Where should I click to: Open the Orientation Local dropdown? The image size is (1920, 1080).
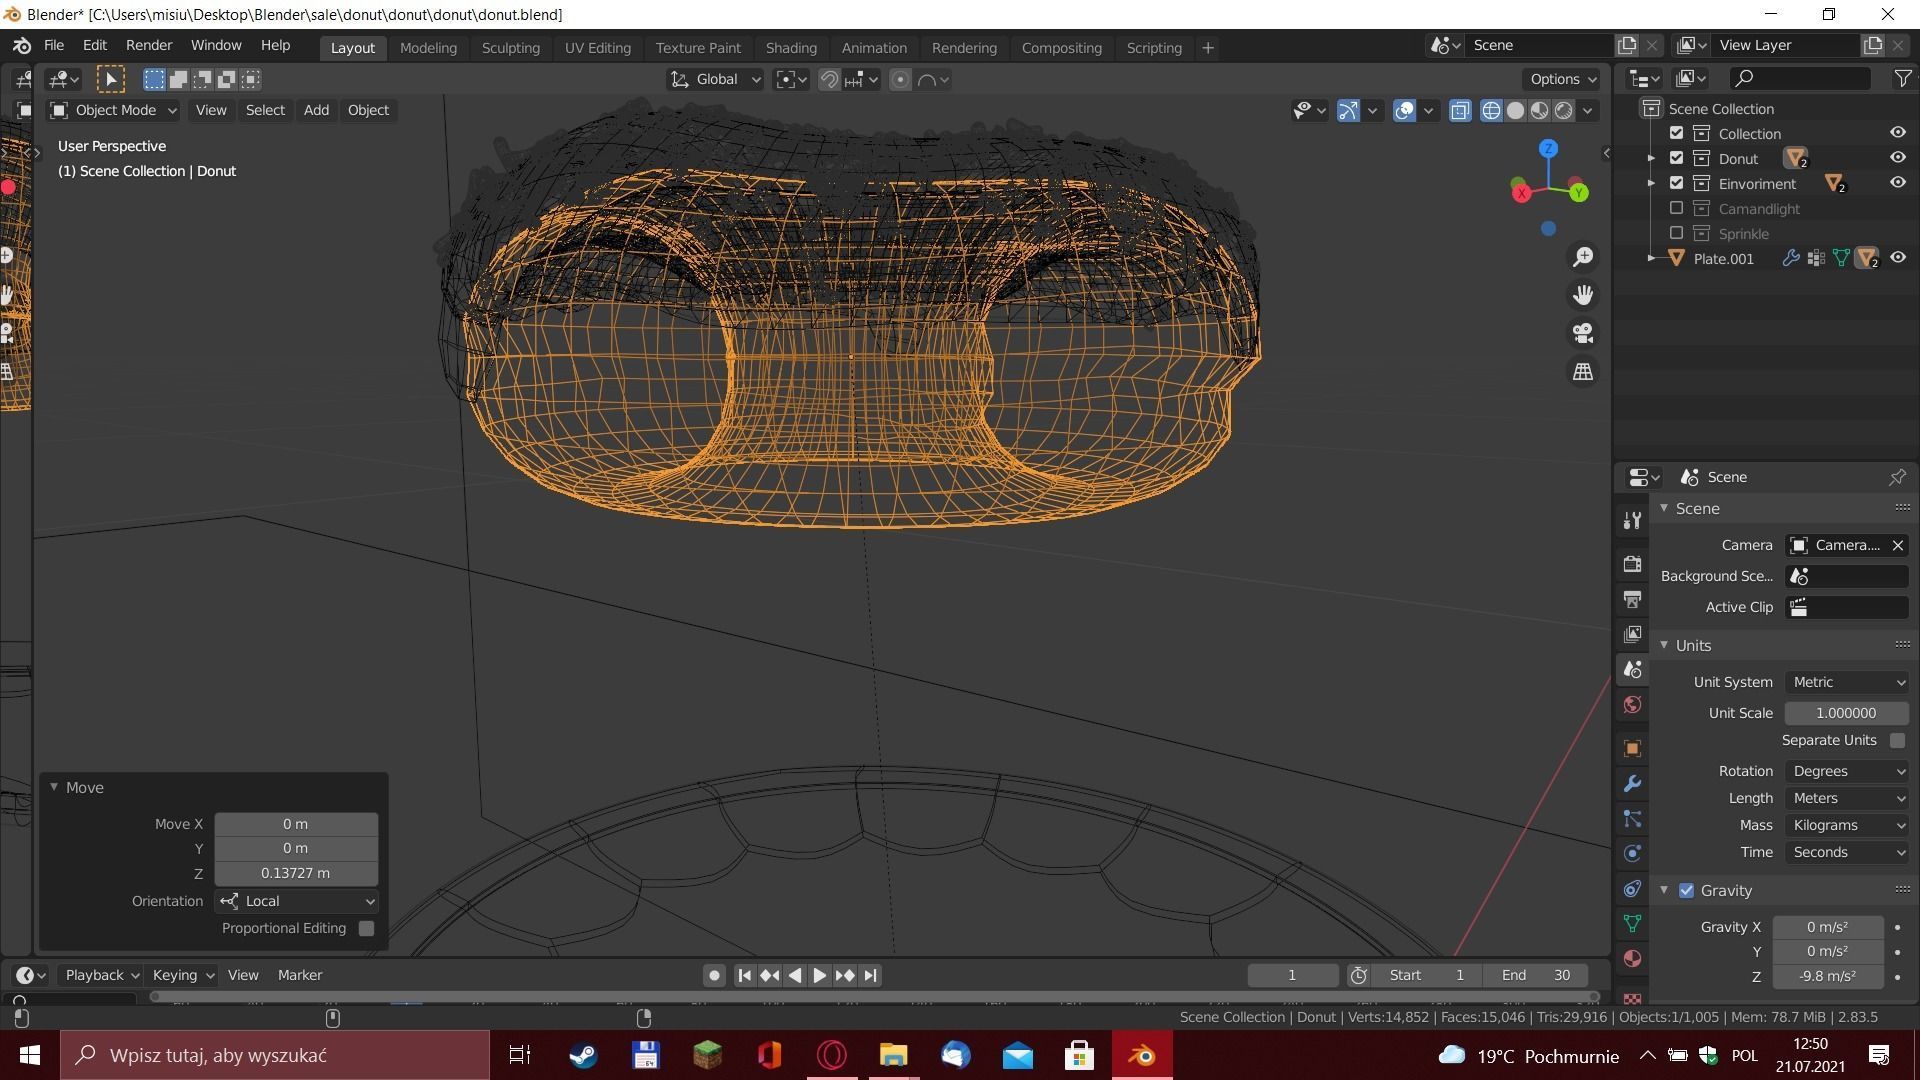pos(297,901)
